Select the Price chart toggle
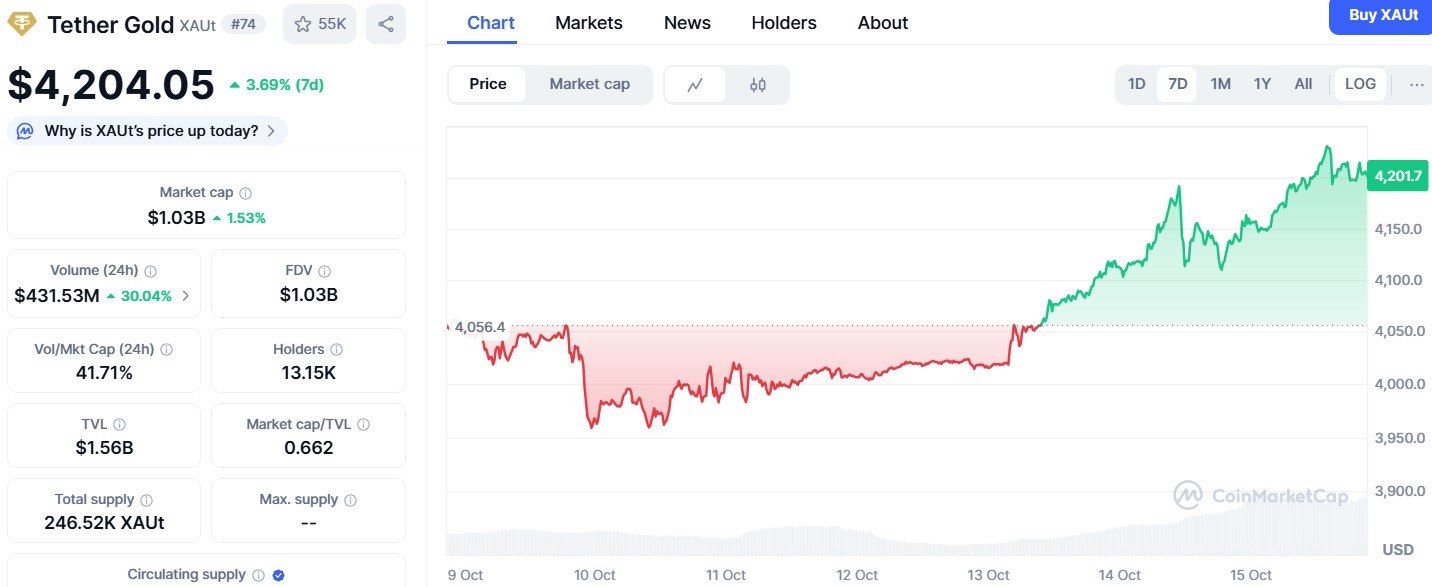The image size is (1432, 587). point(488,84)
